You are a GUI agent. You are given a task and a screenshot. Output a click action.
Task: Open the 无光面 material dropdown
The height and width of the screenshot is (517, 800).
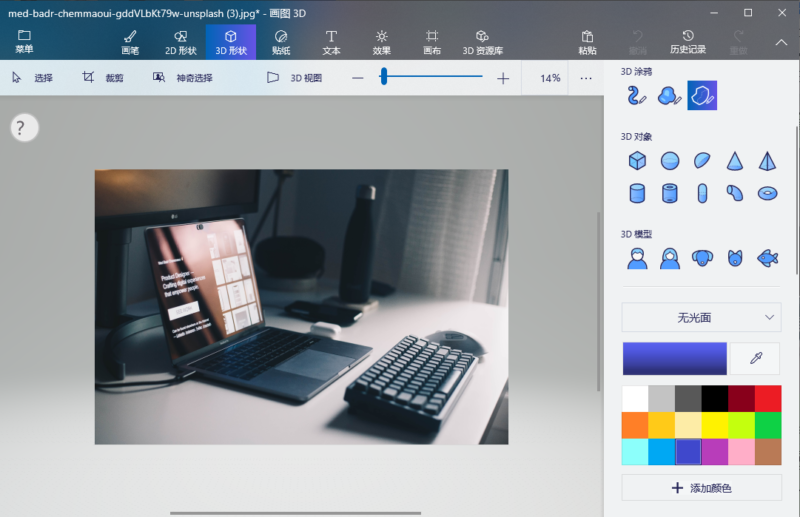click(702, 317)
